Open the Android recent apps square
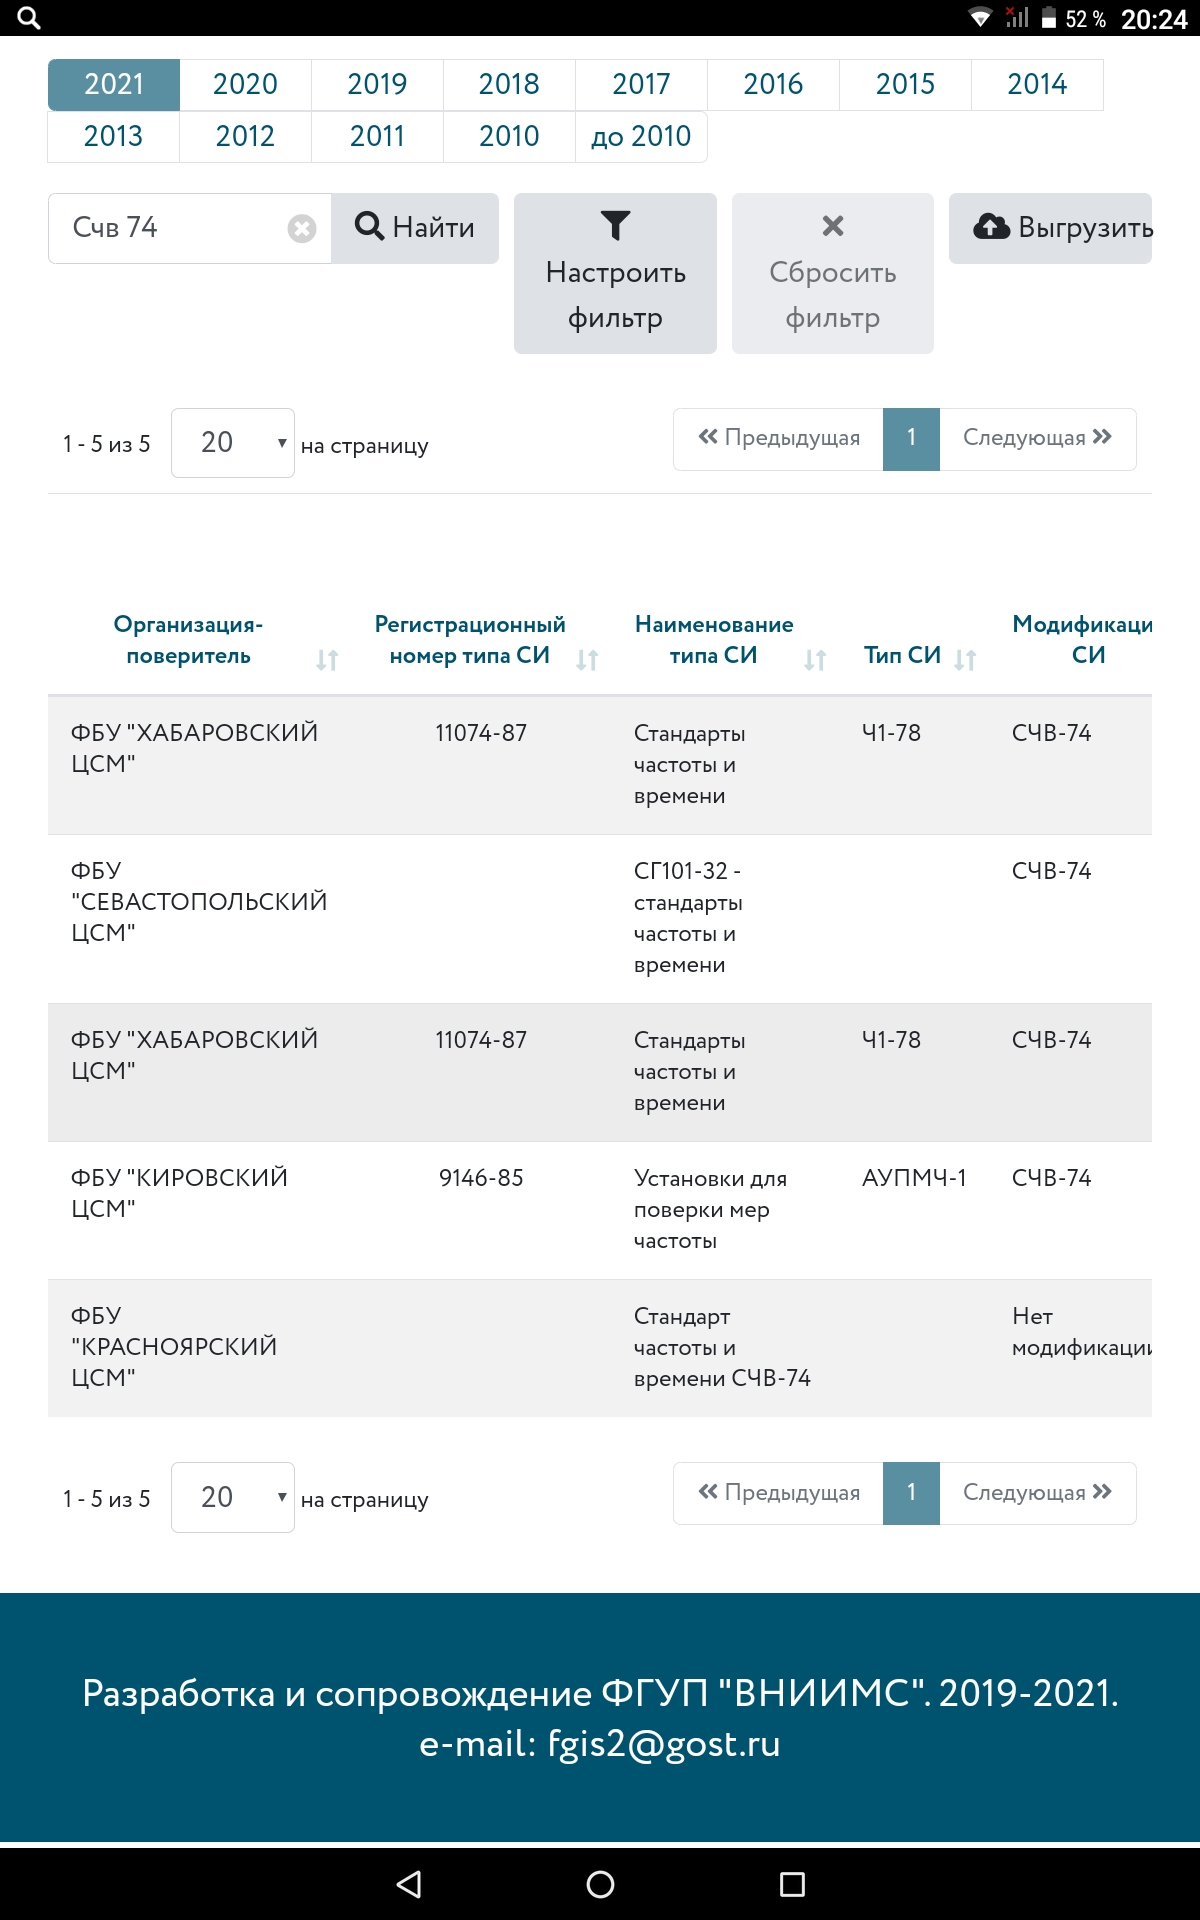Viewport: 1200px width, 1920px height. click(x=792, y=1884)
